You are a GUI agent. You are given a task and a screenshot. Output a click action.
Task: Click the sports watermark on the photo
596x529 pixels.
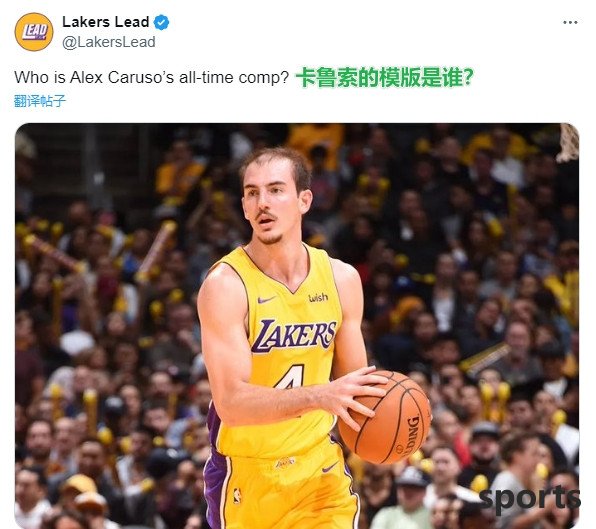(x=530, y=499)
